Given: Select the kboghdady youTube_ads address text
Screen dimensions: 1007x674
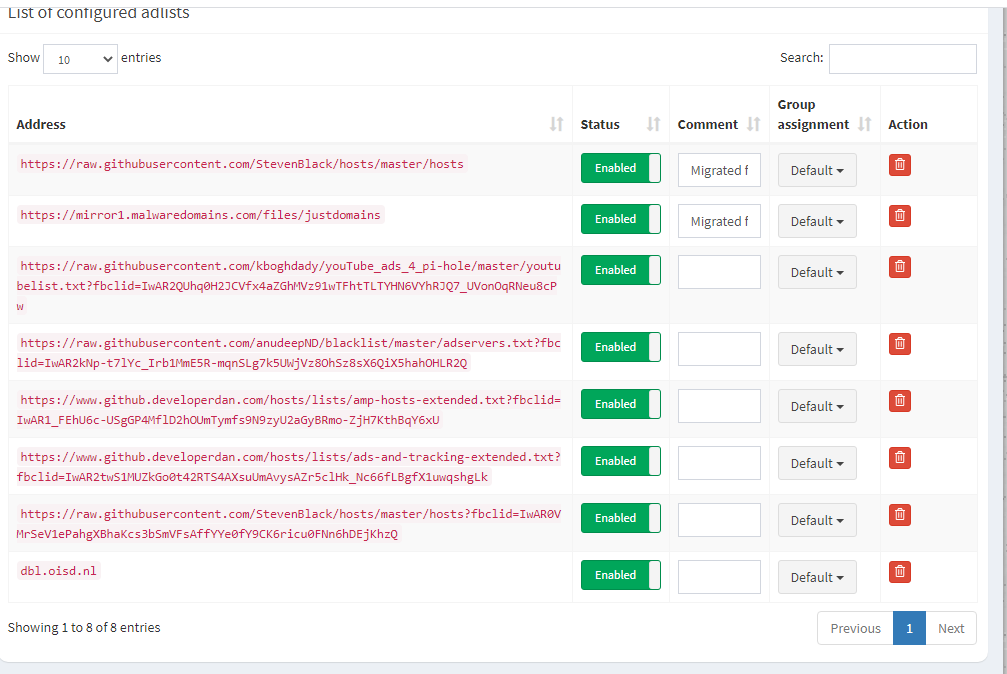Looking at the screenshot, I should (289, 286).
